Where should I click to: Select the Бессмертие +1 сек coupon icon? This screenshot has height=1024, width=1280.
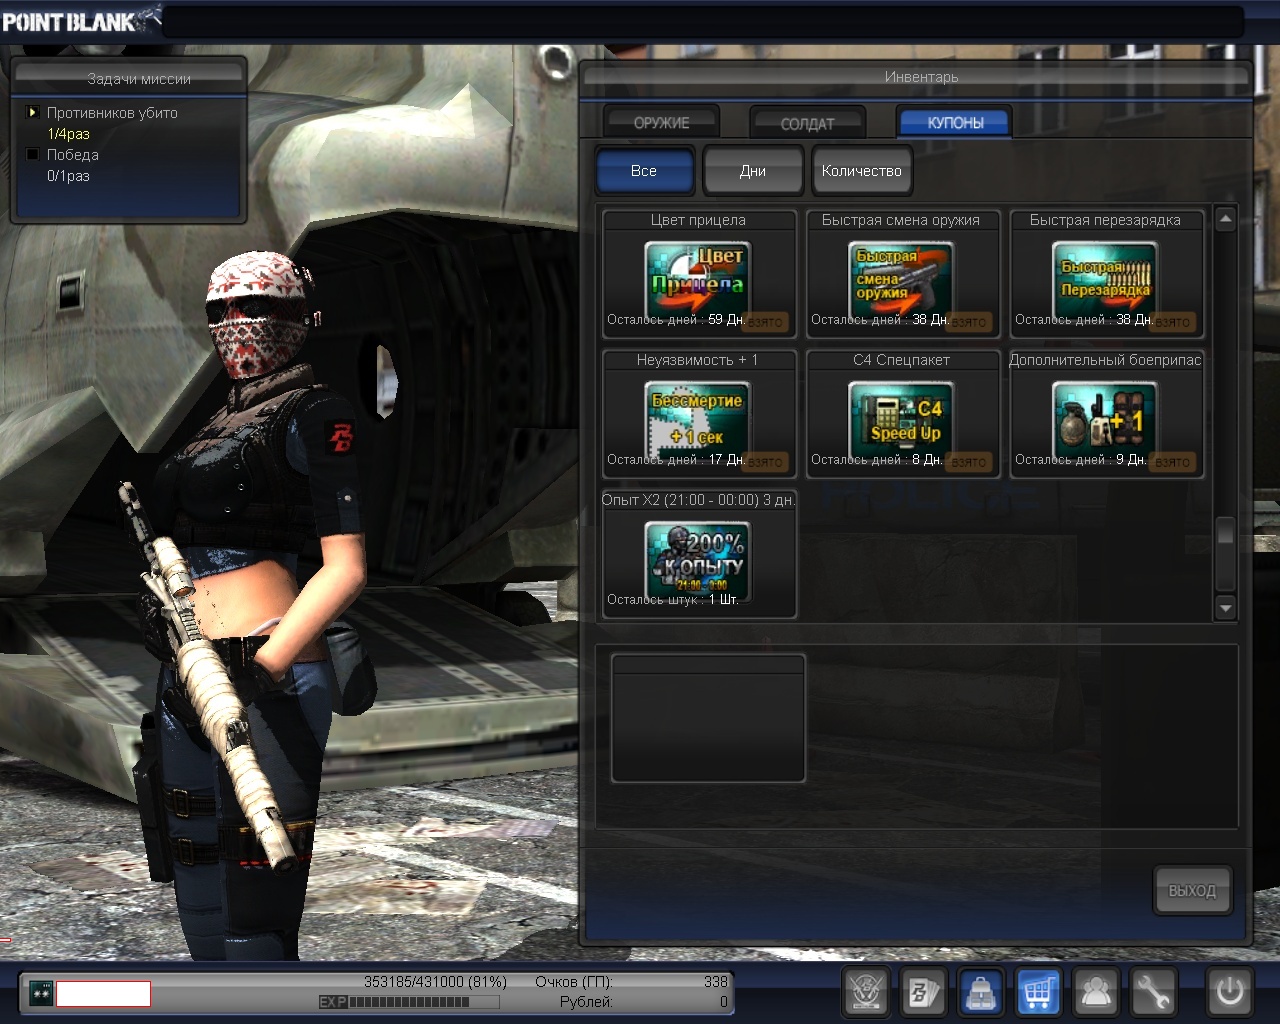coord(698,420)
